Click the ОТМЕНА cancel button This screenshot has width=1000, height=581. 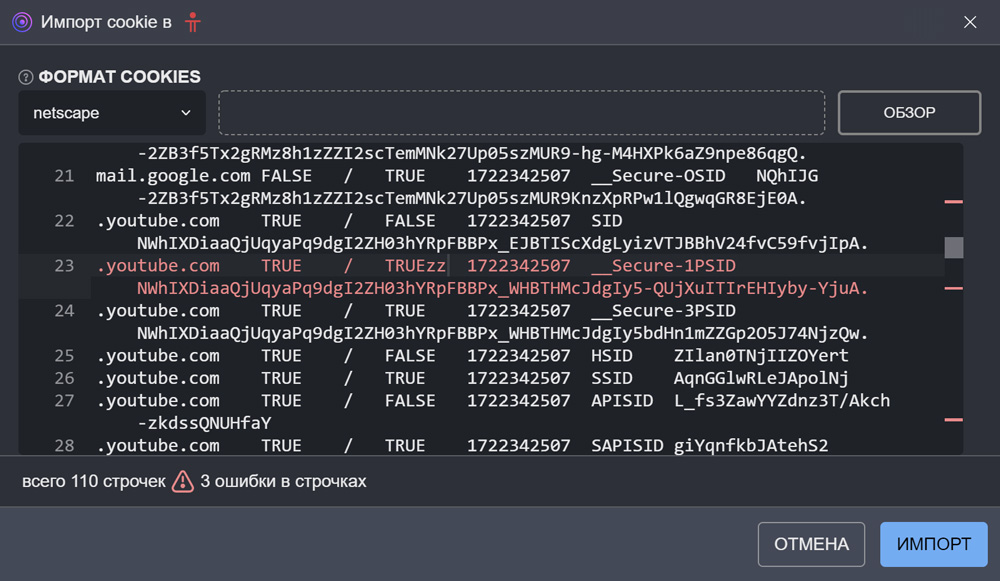pyautogui.click(x=811, y=544)
